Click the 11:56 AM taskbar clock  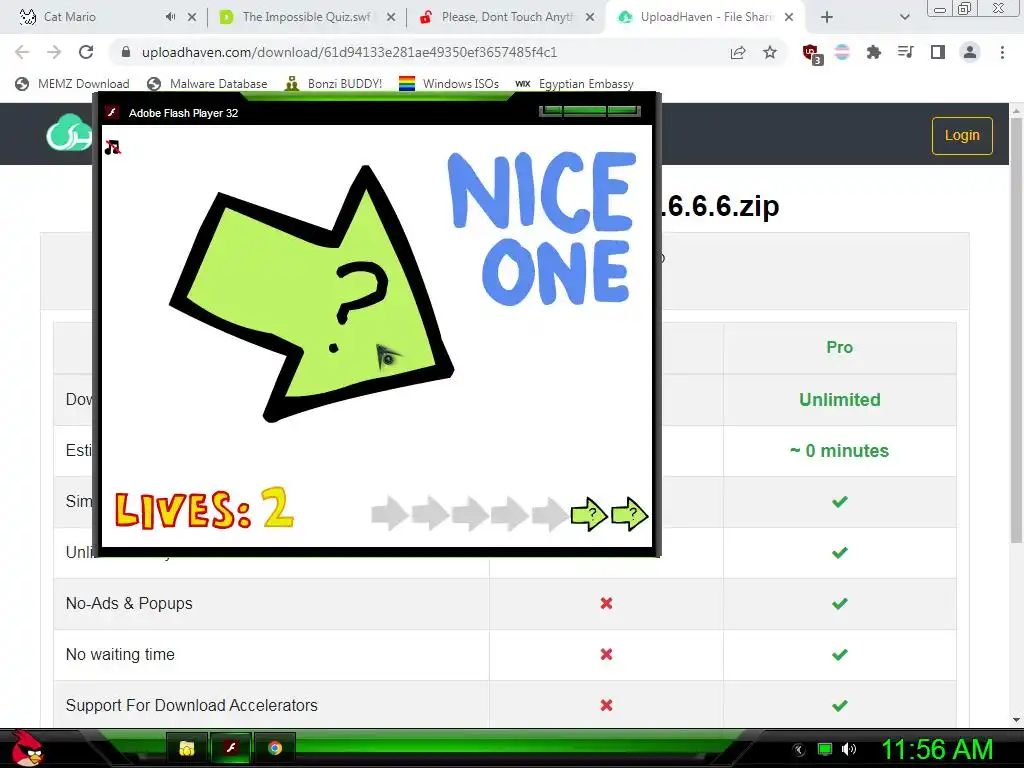tap(937, 749)
